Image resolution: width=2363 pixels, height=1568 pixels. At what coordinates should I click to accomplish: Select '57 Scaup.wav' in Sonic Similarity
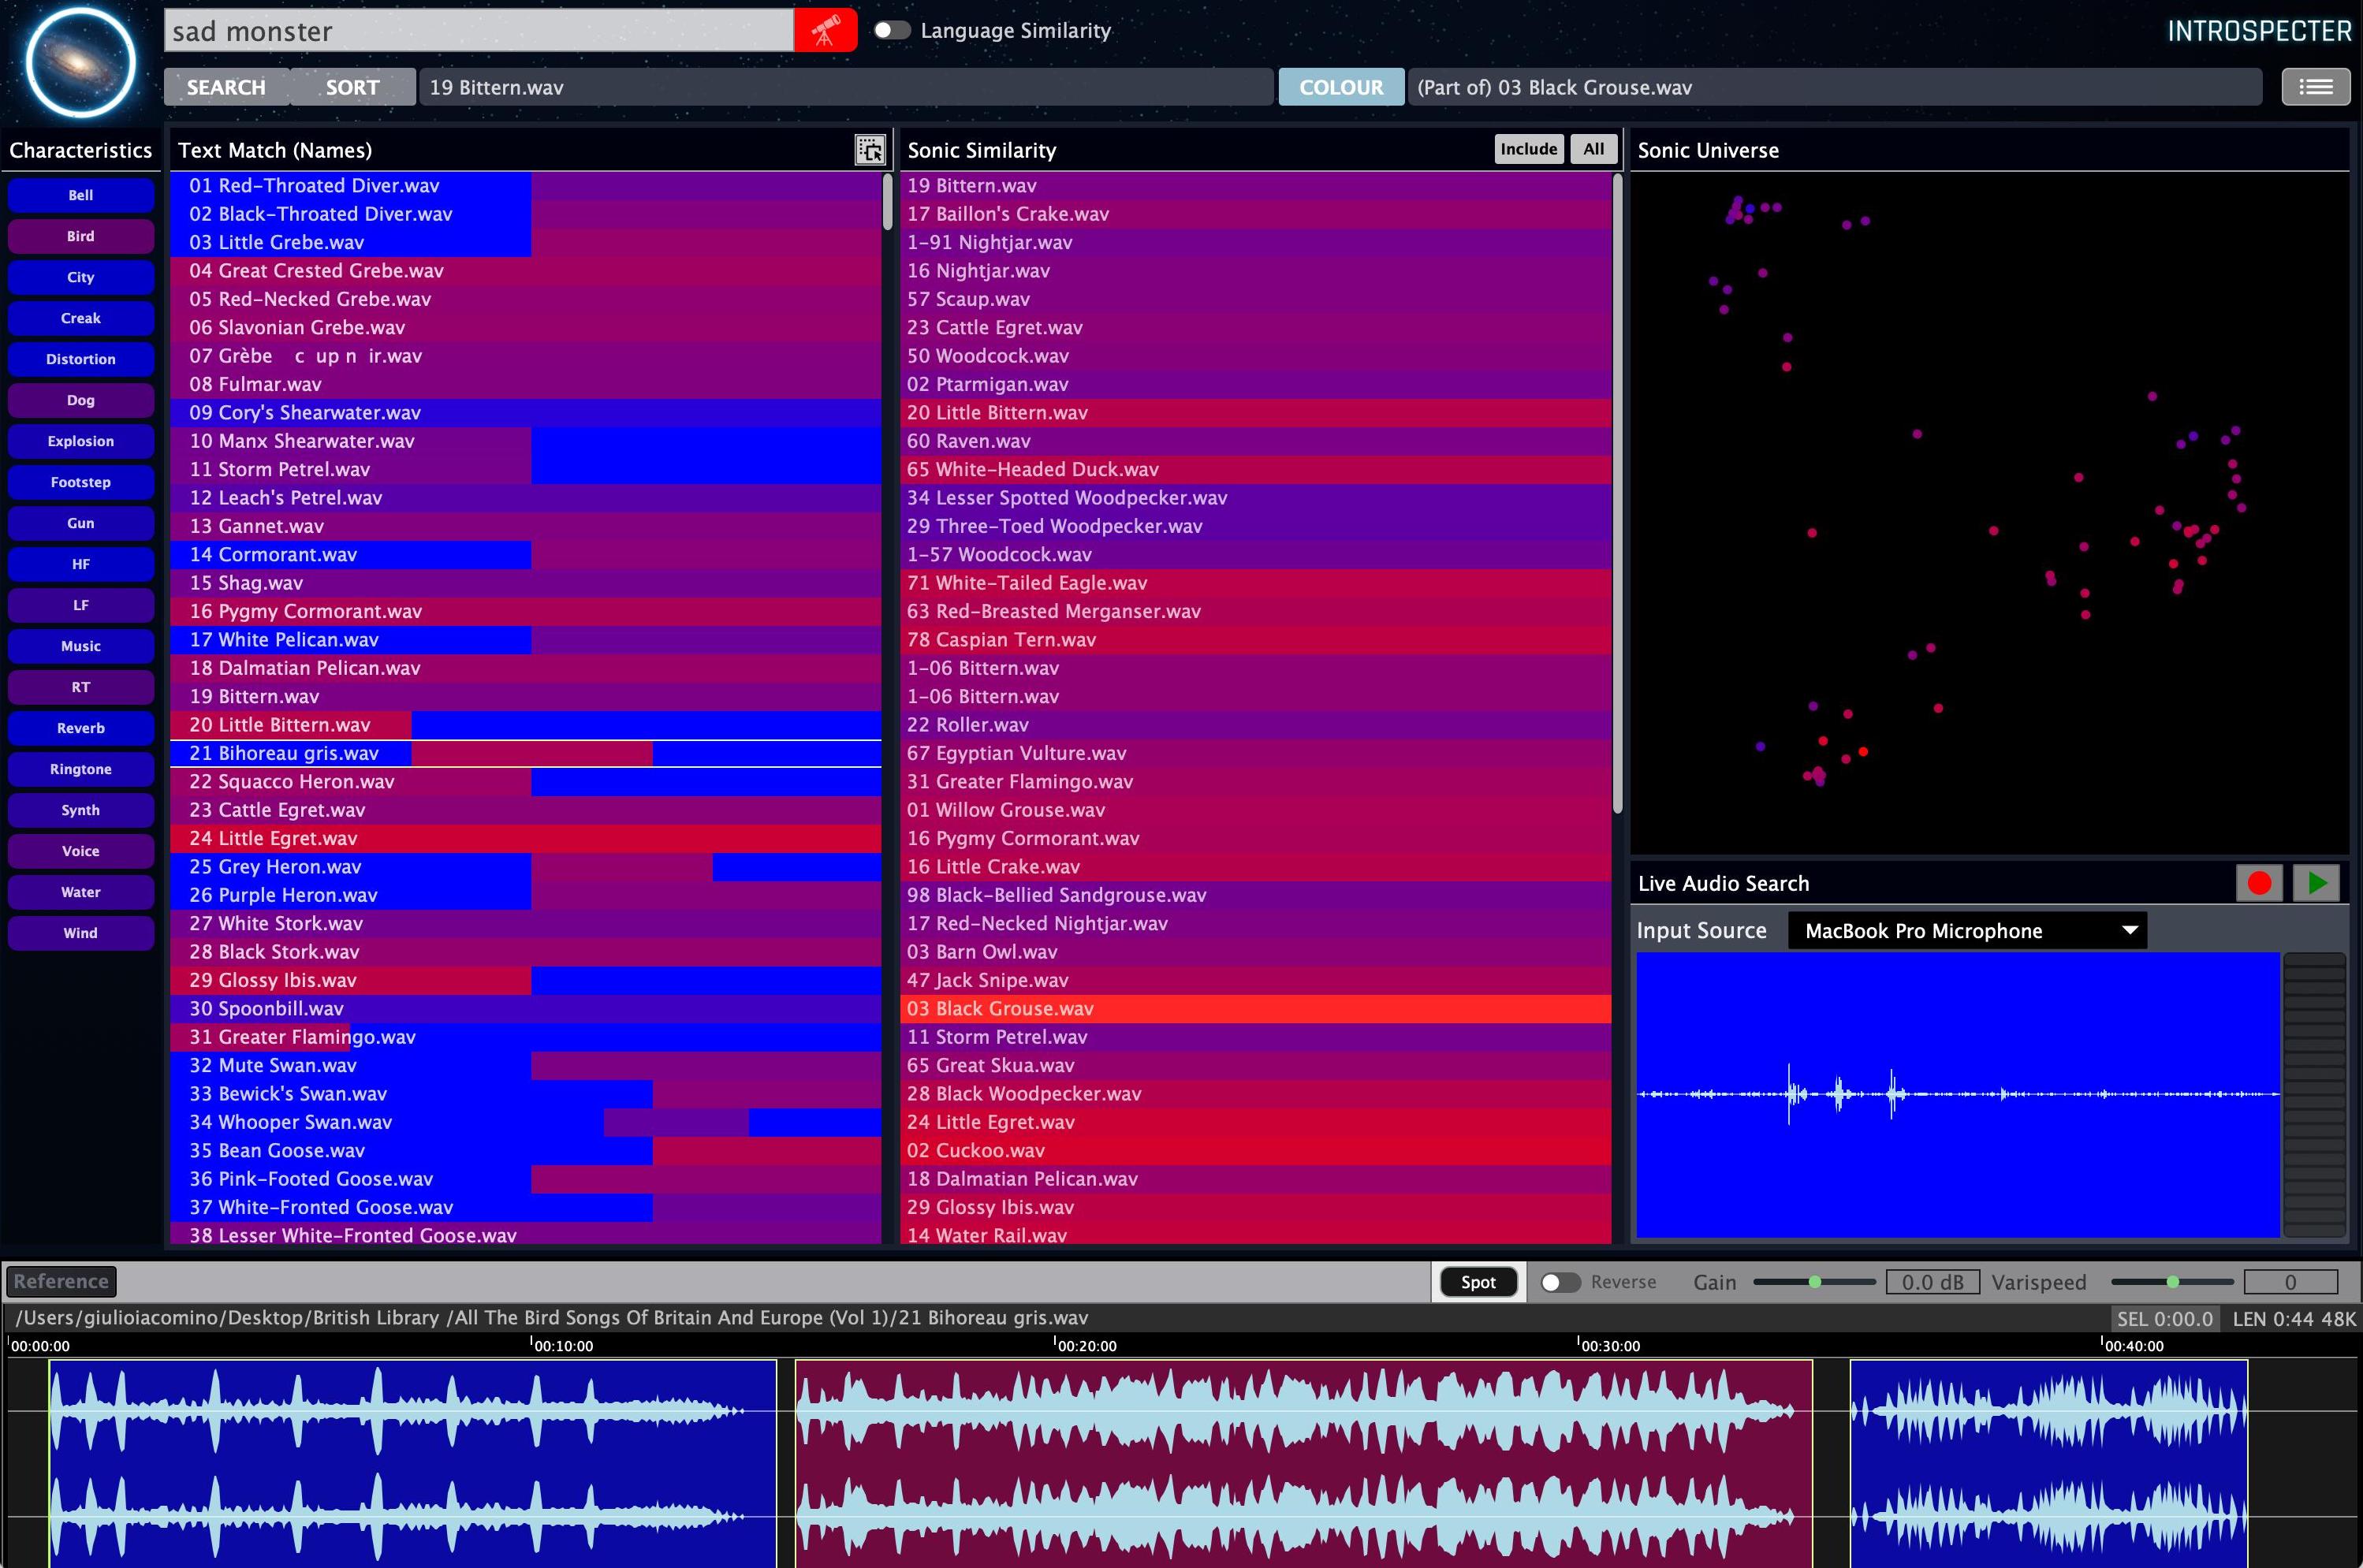coord(1256,299)
